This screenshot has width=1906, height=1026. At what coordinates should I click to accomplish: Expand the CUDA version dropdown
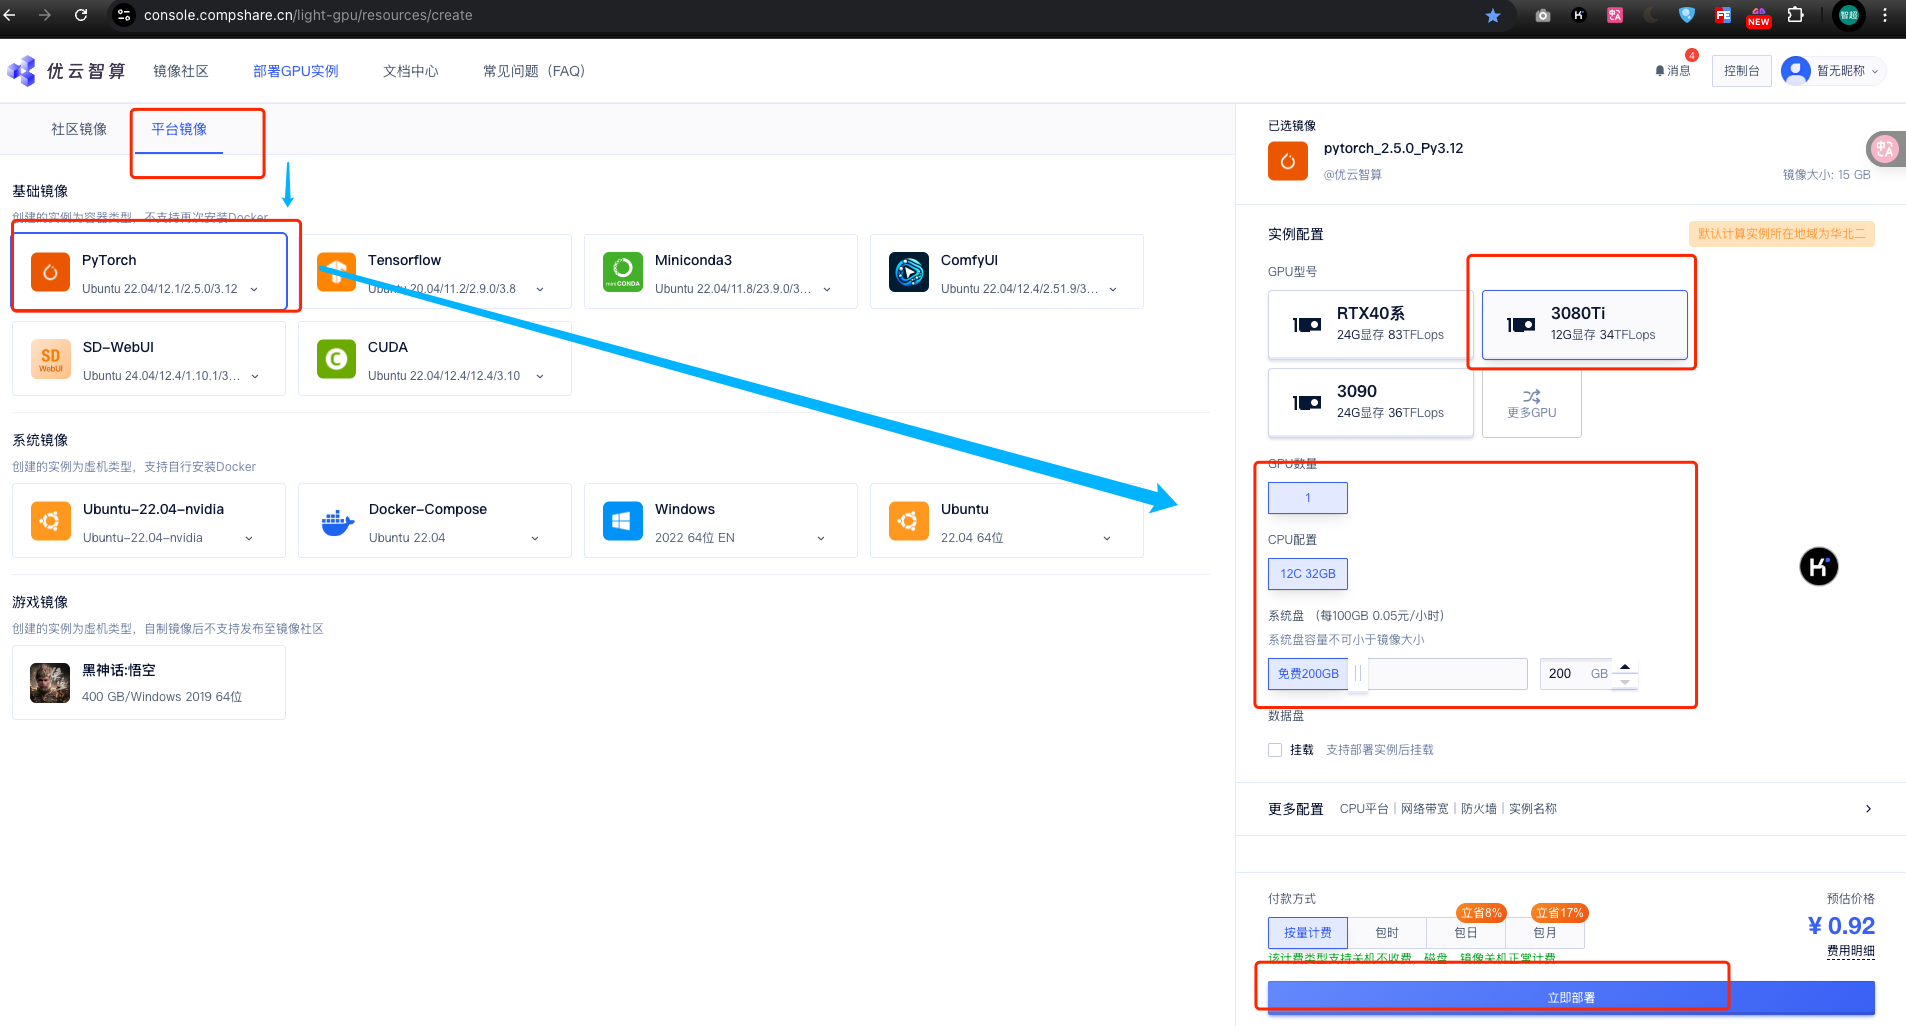click(540, 376)
